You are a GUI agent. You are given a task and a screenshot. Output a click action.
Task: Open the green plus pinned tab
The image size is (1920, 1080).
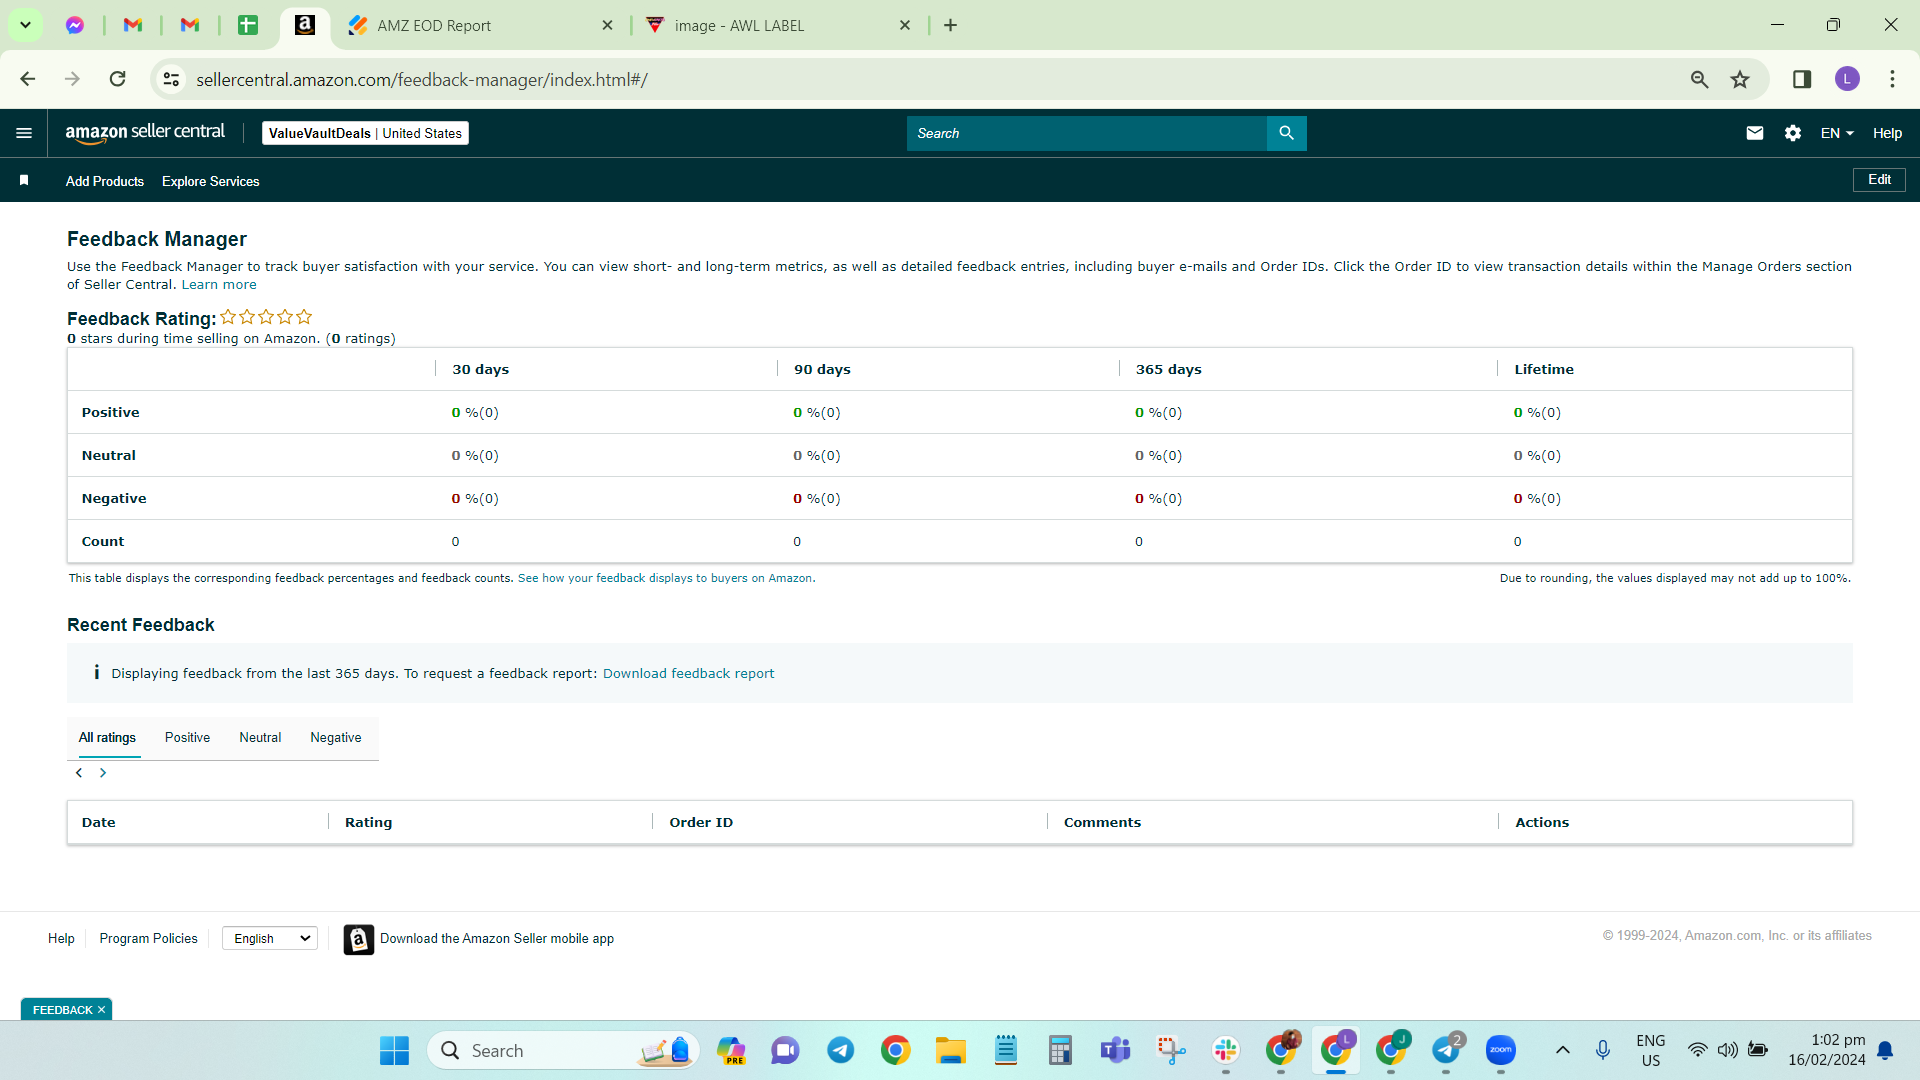pyautogui.click(x=247, y=25)
